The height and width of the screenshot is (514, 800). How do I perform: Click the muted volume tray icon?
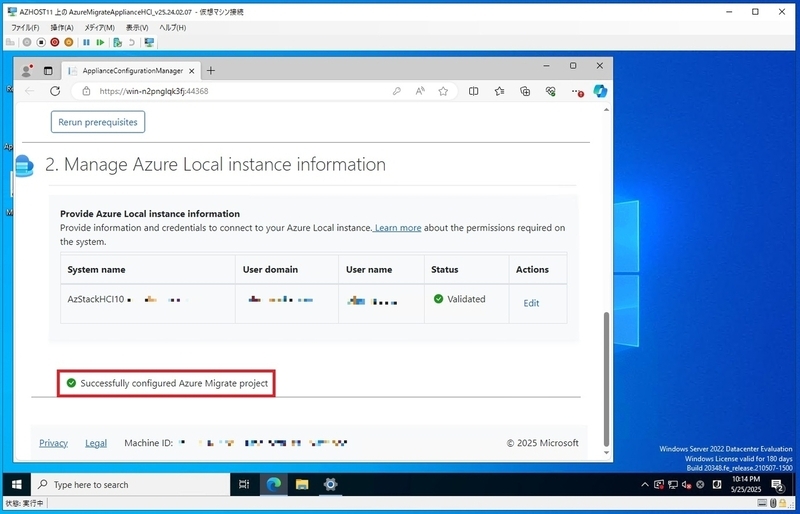[x=686, y=484]
